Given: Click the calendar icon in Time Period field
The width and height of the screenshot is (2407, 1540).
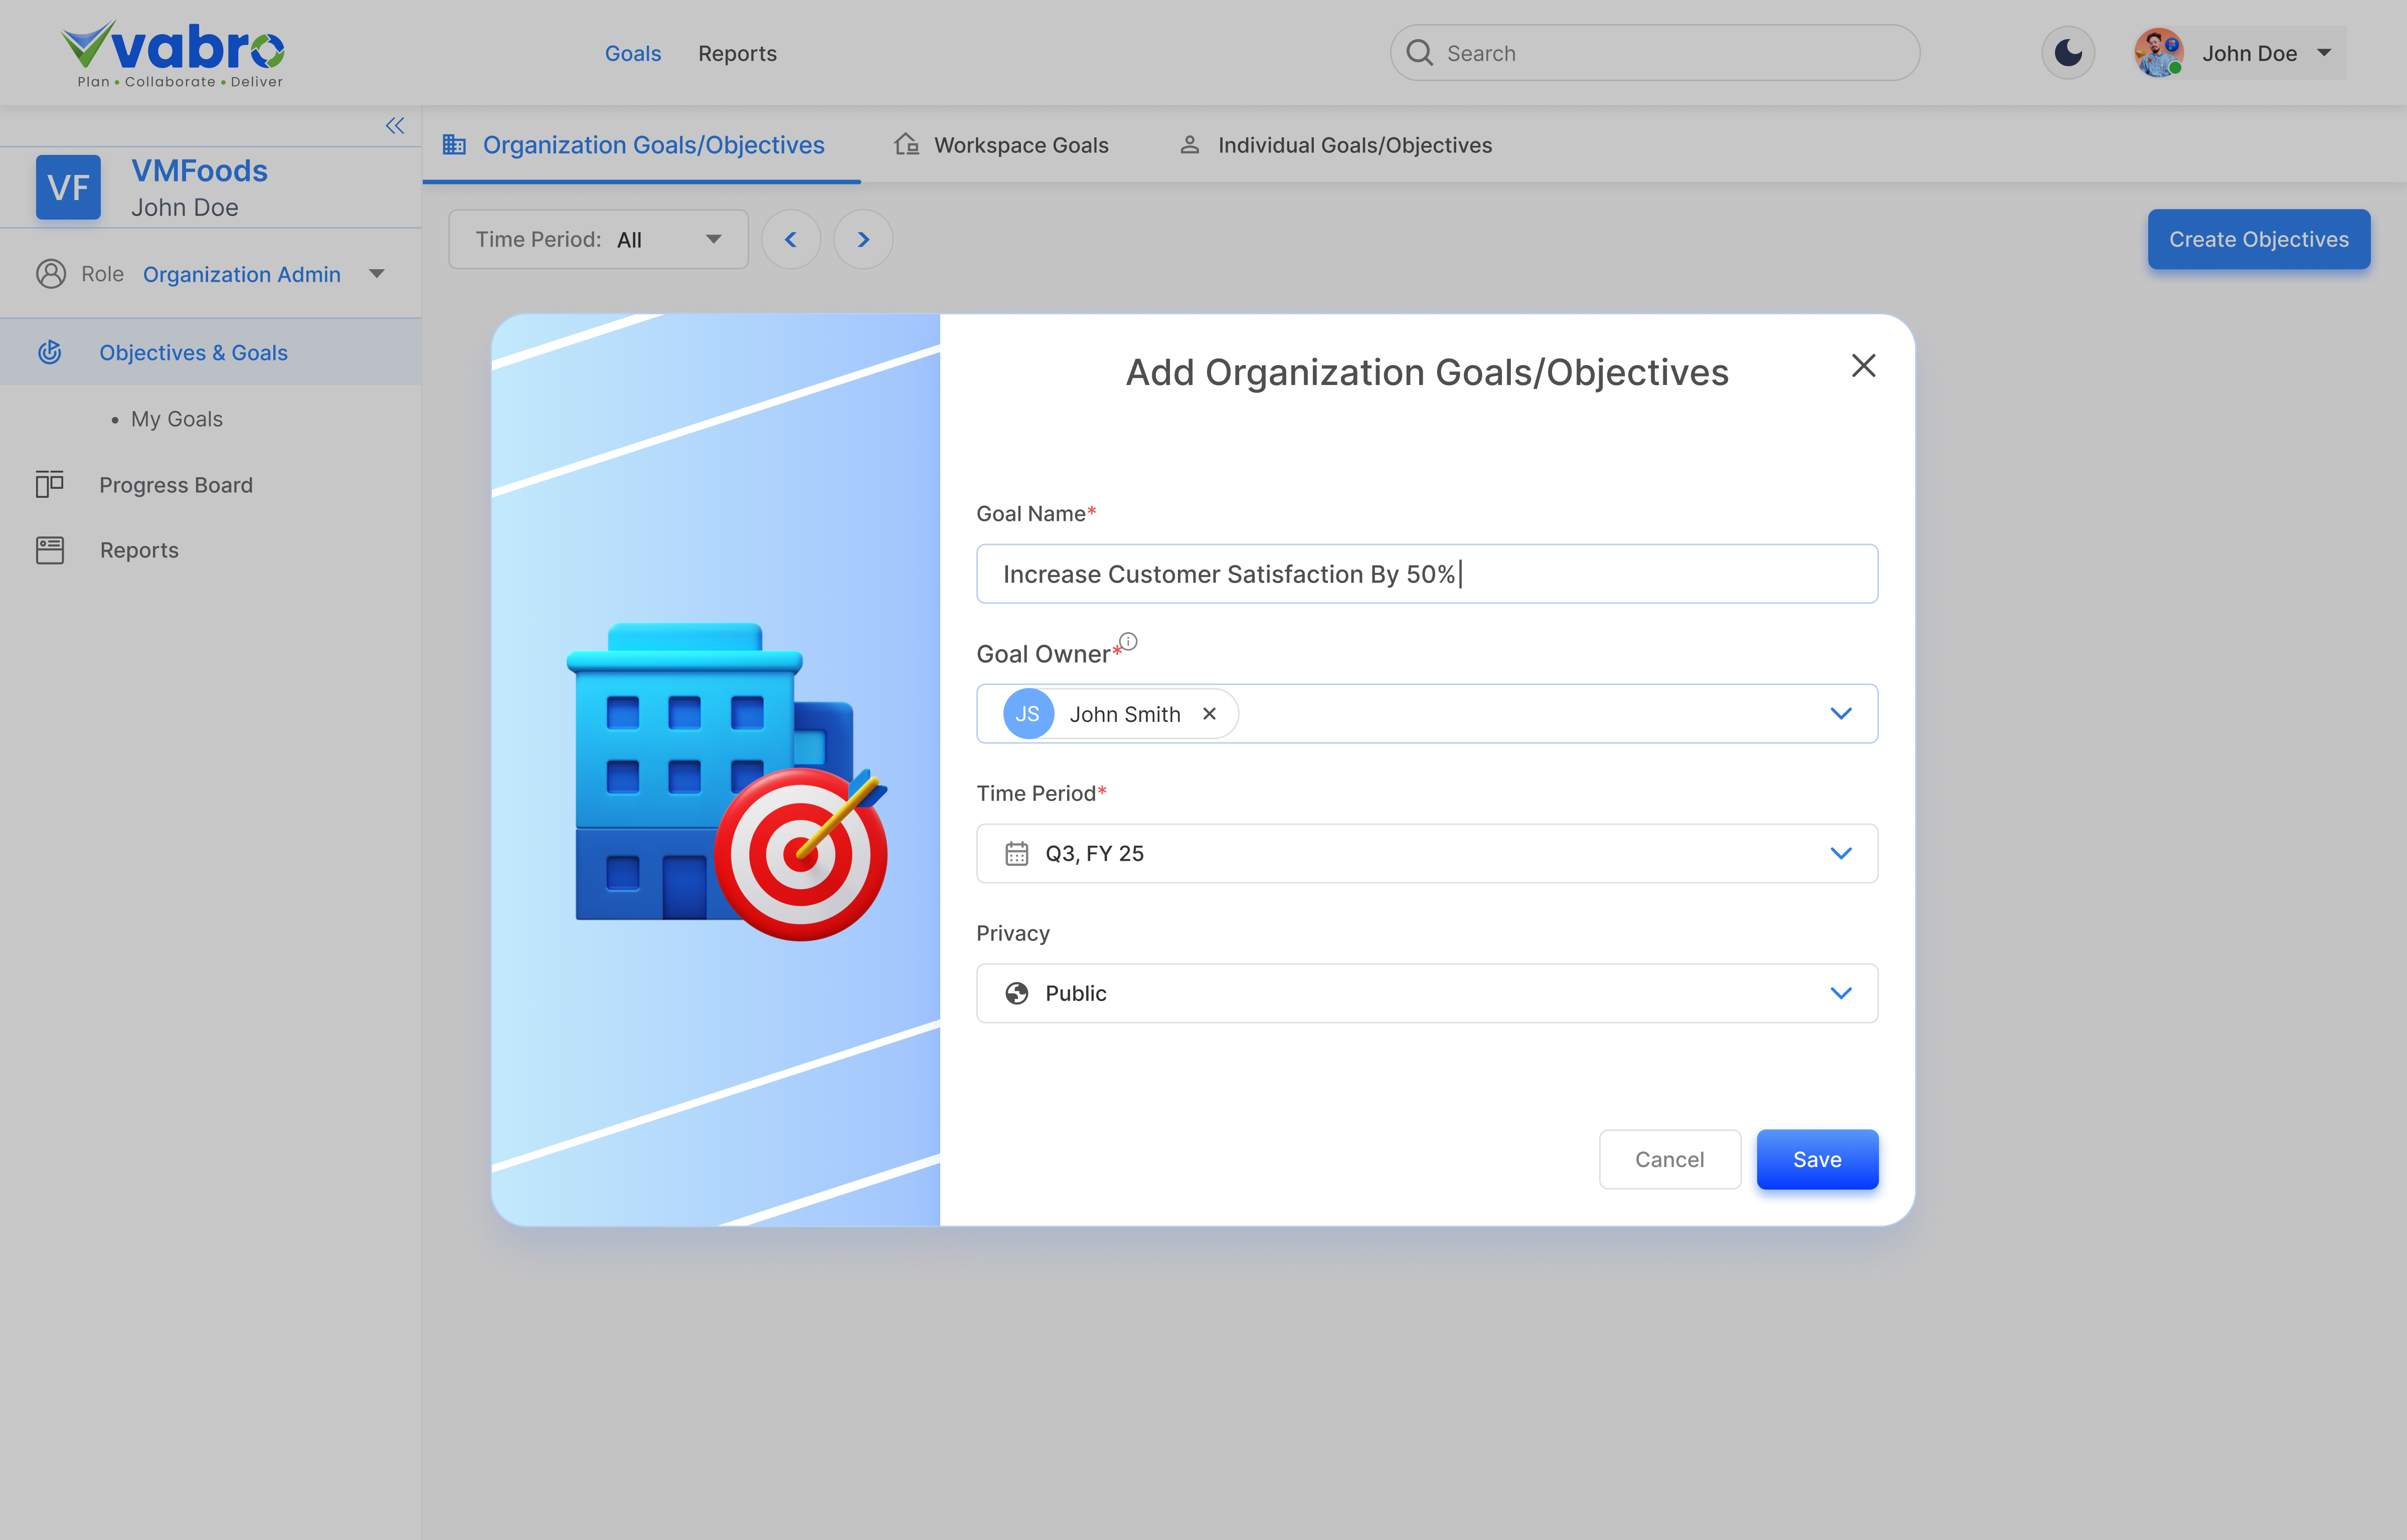Looking at the screenshot, I should point(1017,852).
